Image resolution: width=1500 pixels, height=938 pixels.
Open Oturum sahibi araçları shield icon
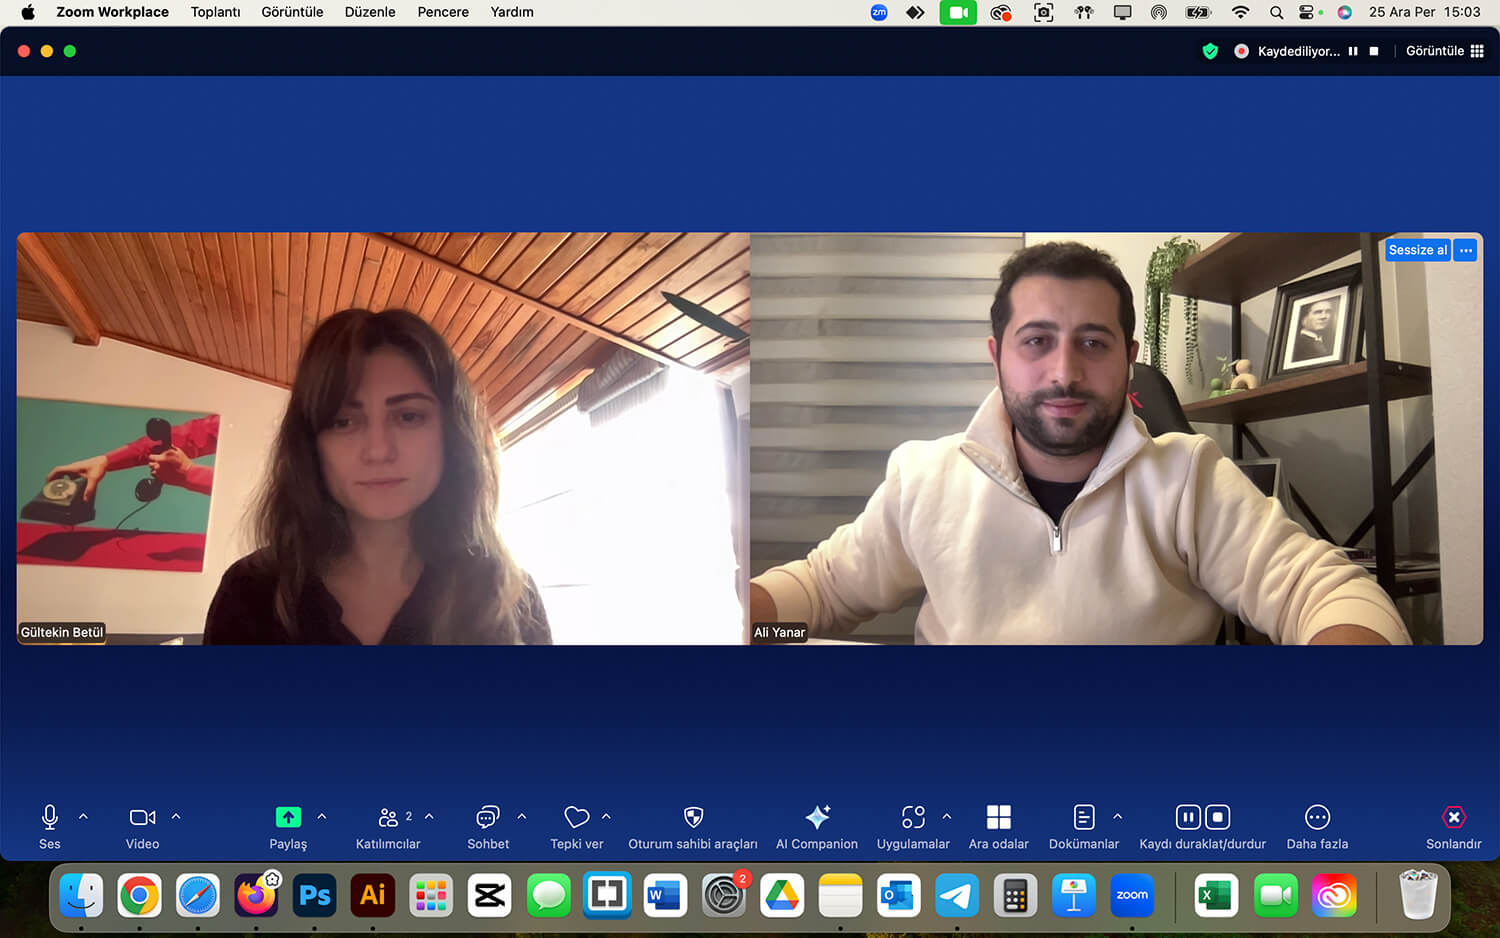tap(693, 818)
